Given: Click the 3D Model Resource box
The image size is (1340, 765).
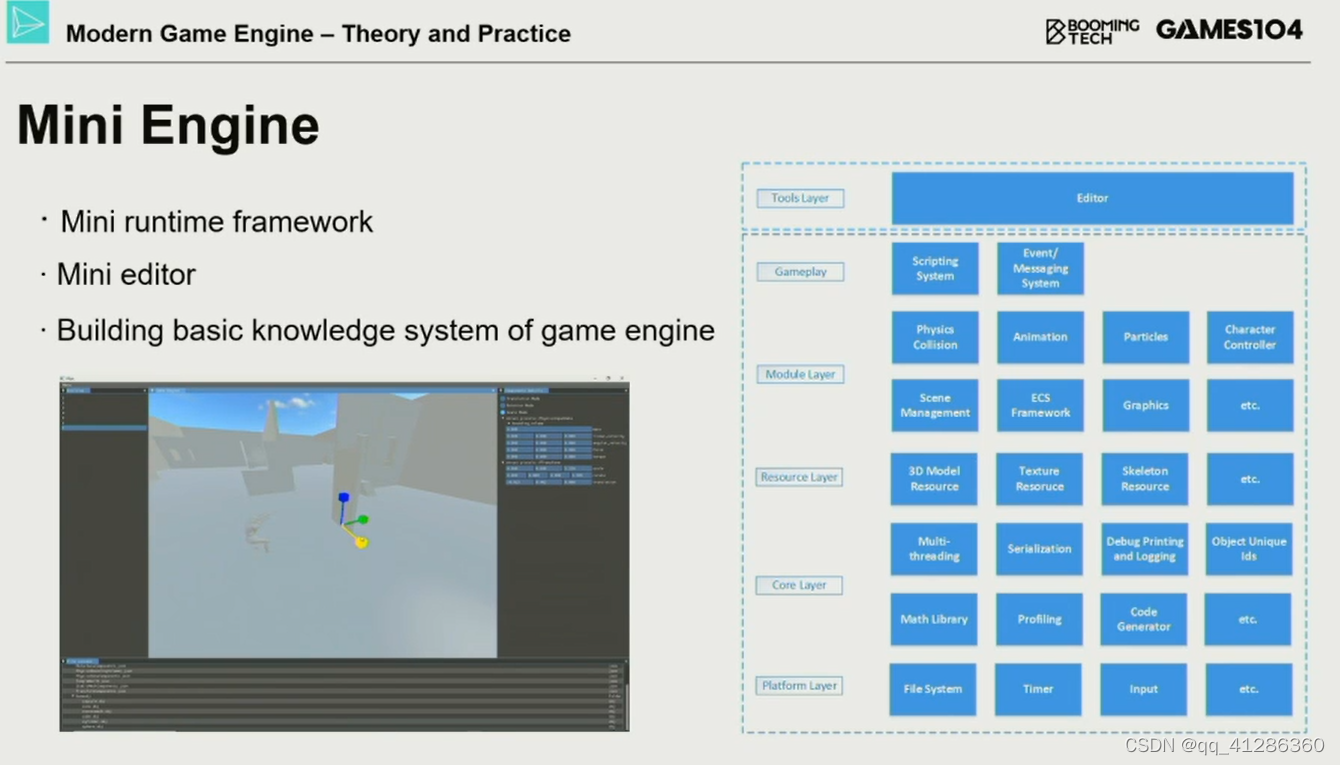Looking at the screenshot, I should point(934,478).
